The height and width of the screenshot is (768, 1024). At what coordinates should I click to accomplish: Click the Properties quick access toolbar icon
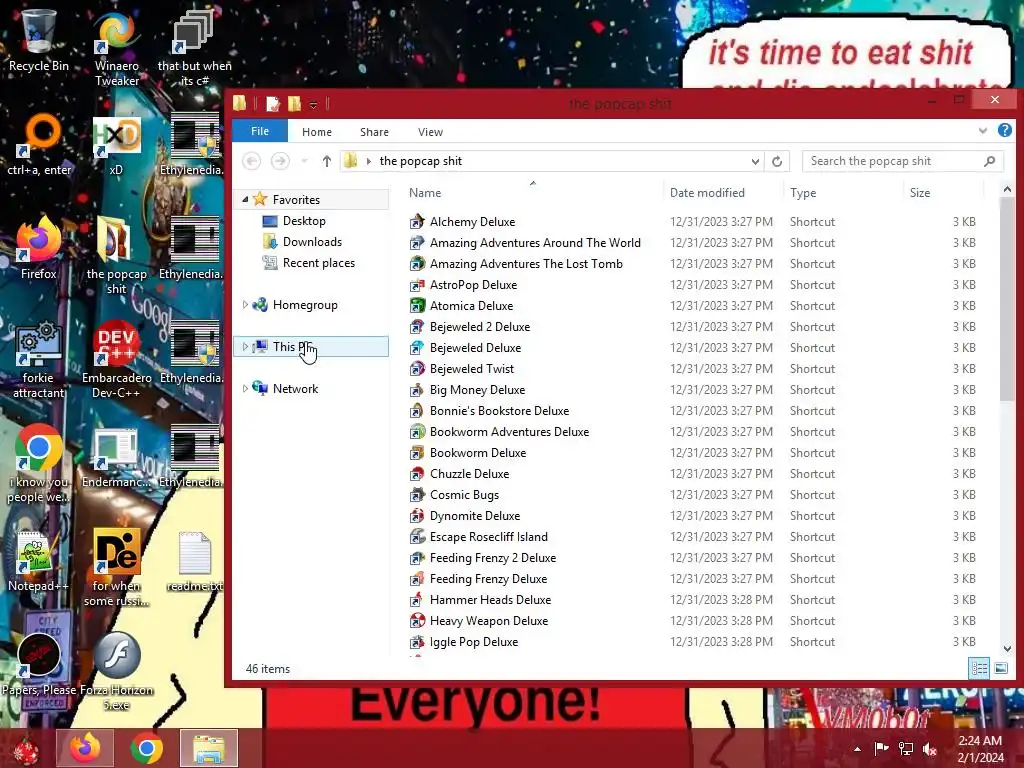273,104
